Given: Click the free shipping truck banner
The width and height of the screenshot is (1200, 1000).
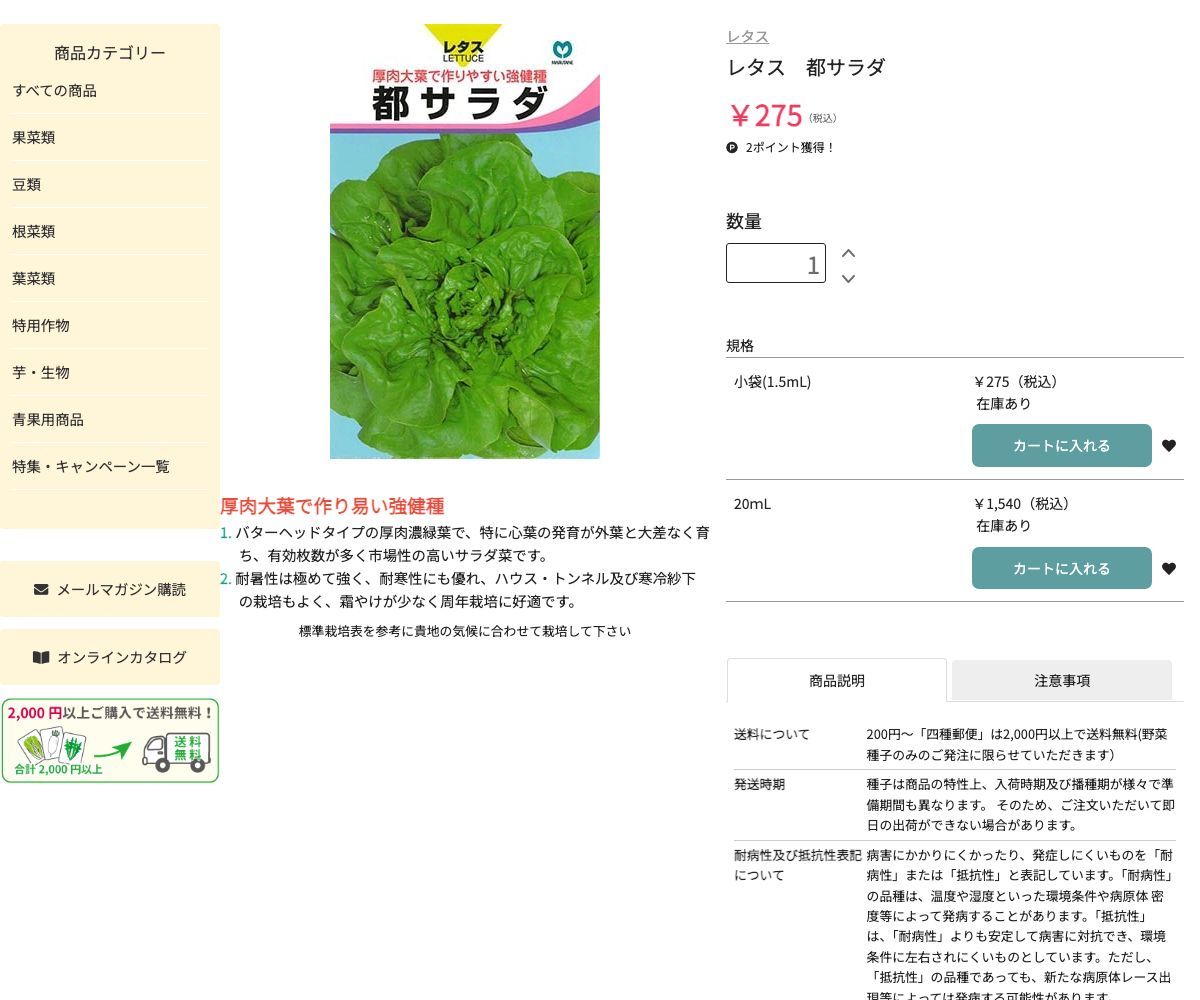Looking at the screenshot, I should tap(110, 740).
